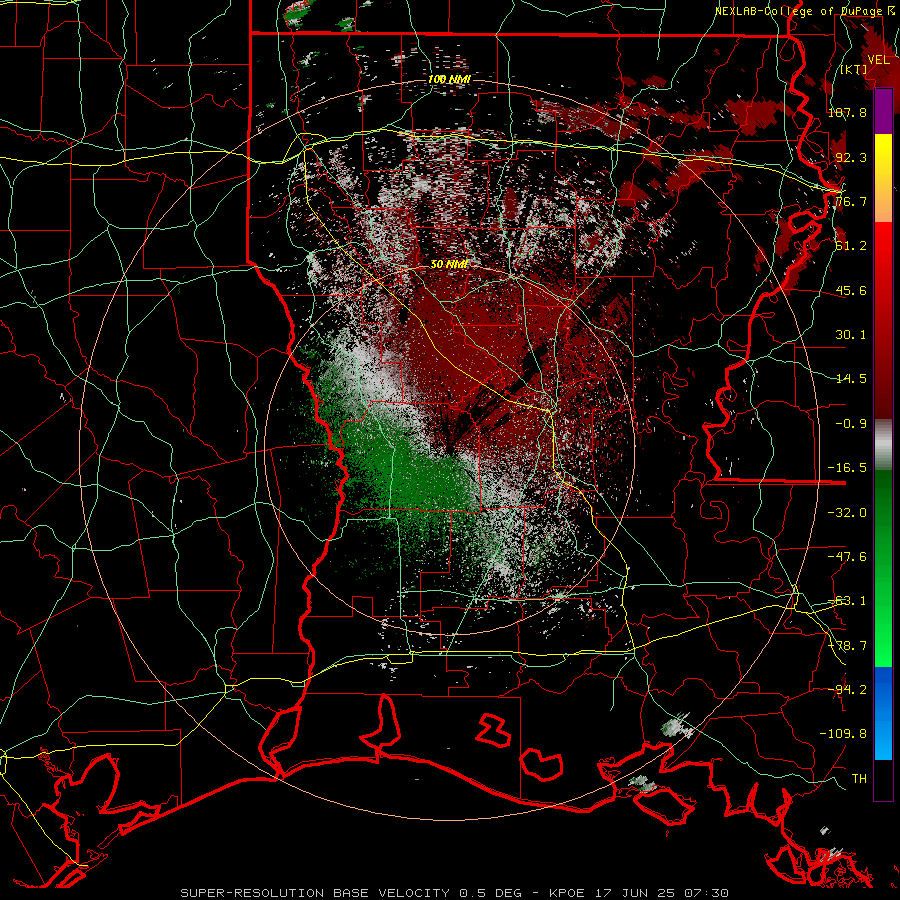Click the 92.3 velocity scale value
The image size is (900, 900).
tap(851, 157)
